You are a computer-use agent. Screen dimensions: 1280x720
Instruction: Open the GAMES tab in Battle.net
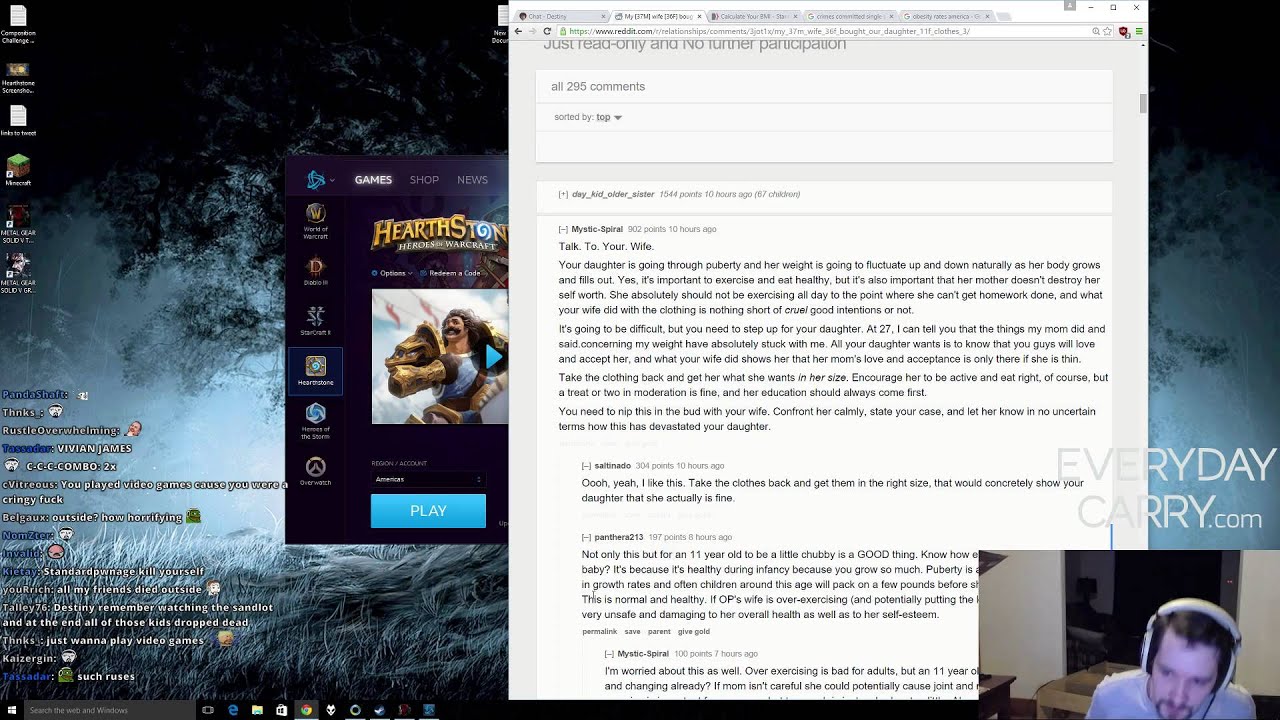point(373,180)
